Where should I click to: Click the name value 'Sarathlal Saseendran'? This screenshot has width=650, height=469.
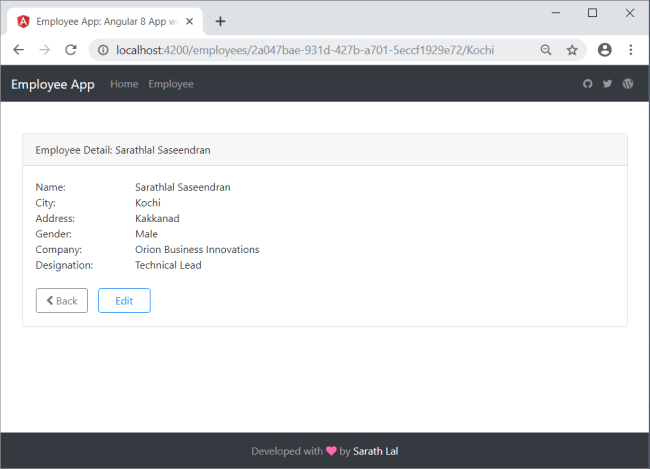pos(183,187)
